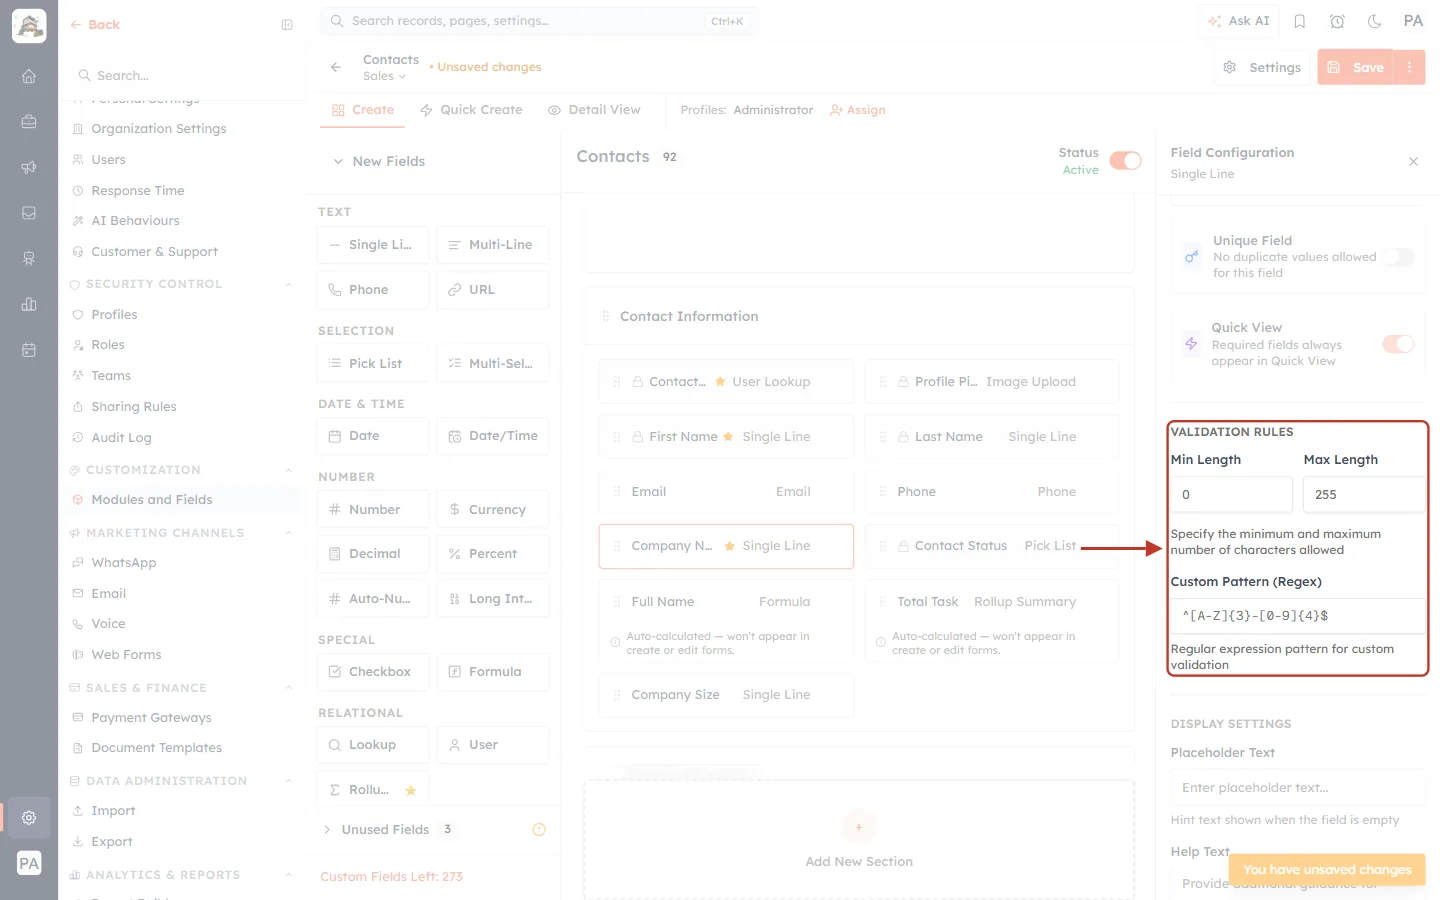Switch to dark mode moon icon
1440x900 pixels.
click(x=1375, y=21)
